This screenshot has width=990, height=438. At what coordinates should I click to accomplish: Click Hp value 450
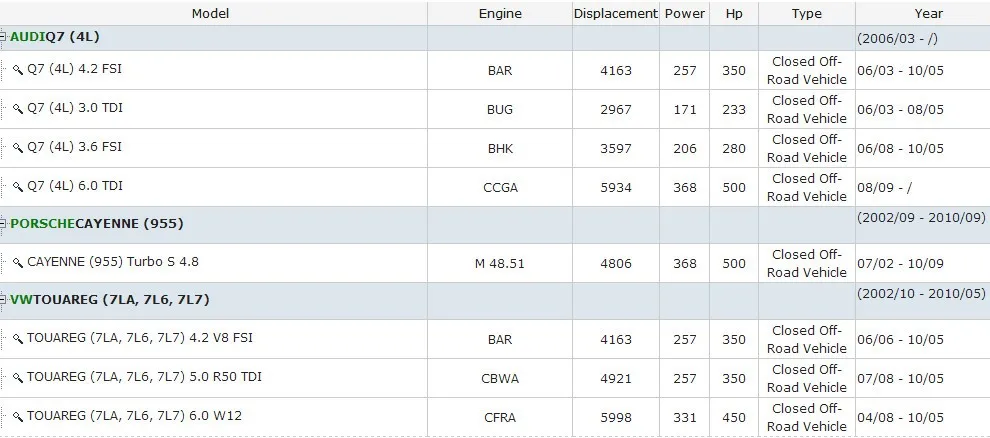734,418
